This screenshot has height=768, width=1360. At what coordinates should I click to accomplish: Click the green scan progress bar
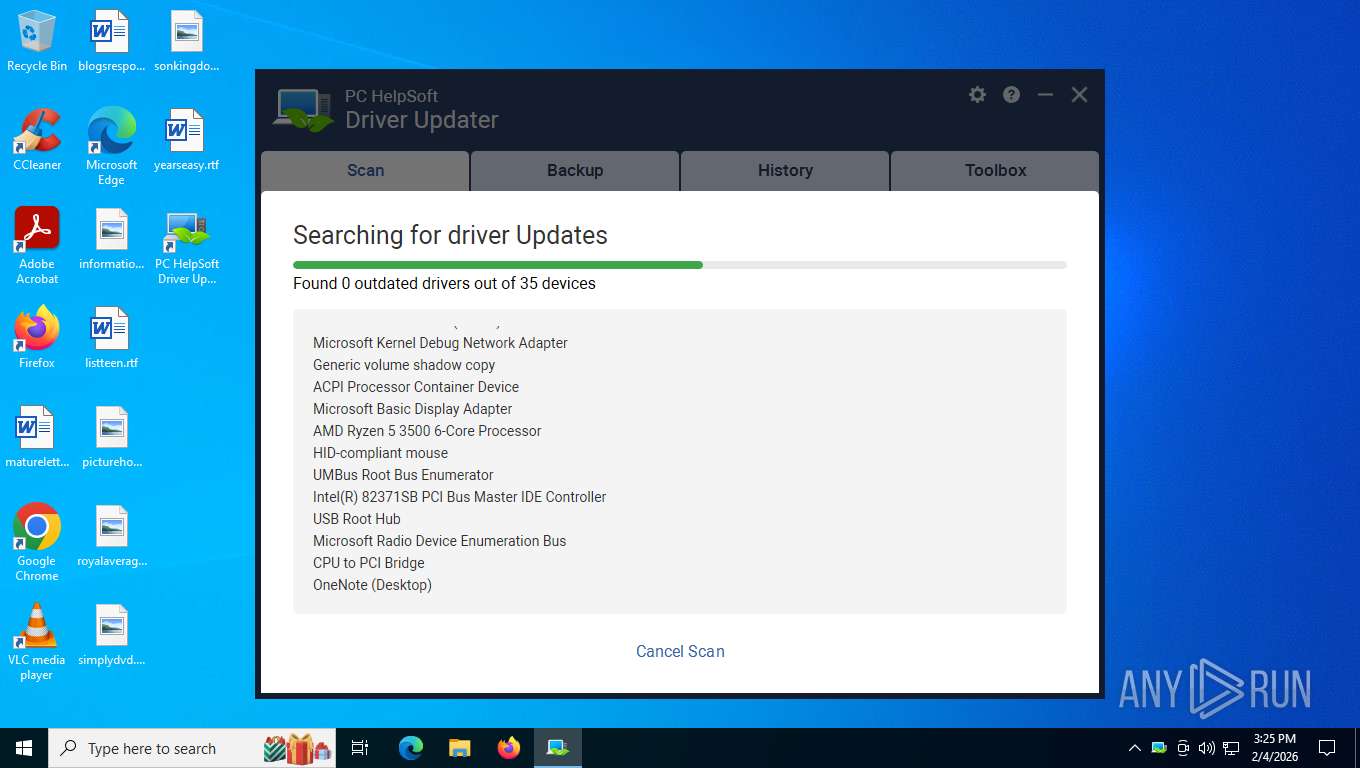(498, 265)
